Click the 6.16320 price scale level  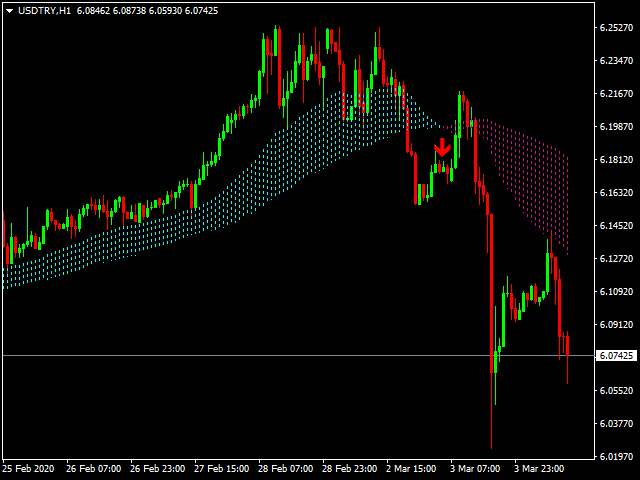tap(616, 193)
